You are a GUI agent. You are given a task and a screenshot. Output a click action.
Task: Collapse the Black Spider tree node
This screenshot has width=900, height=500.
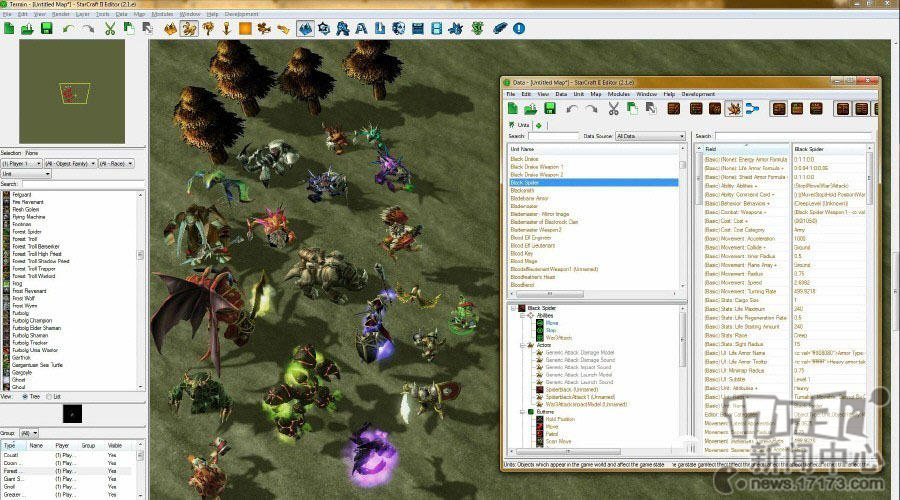[514, 307]
